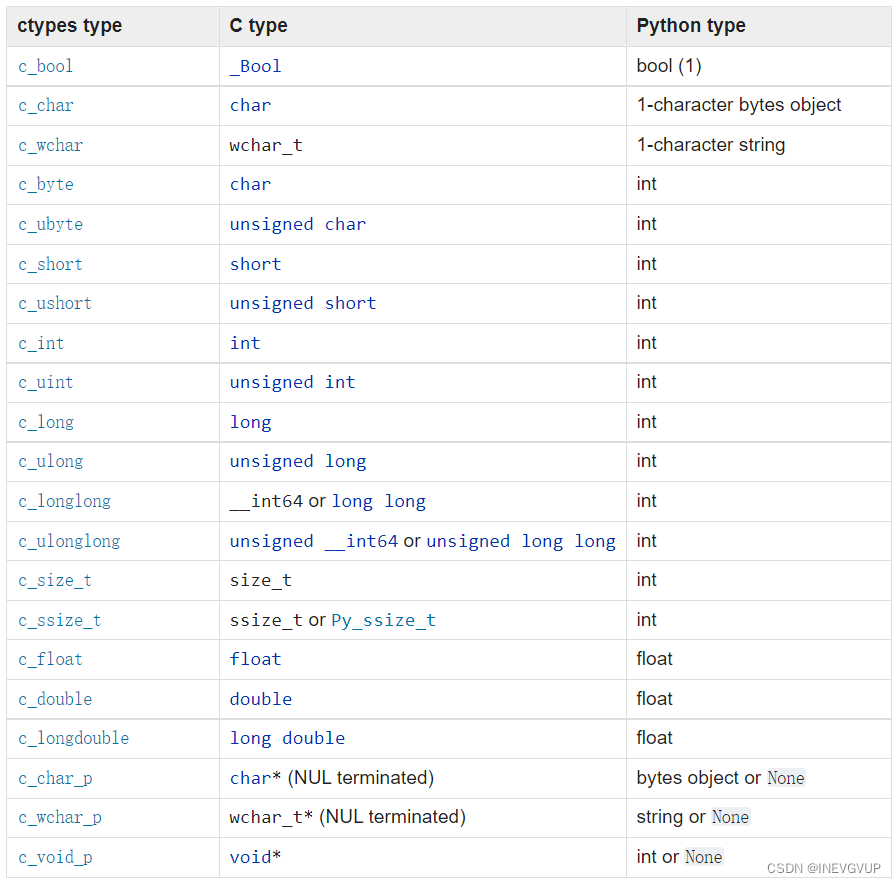Open the c_bool ctypes link
The image size is (896, 883).
[x=46, y=66]
